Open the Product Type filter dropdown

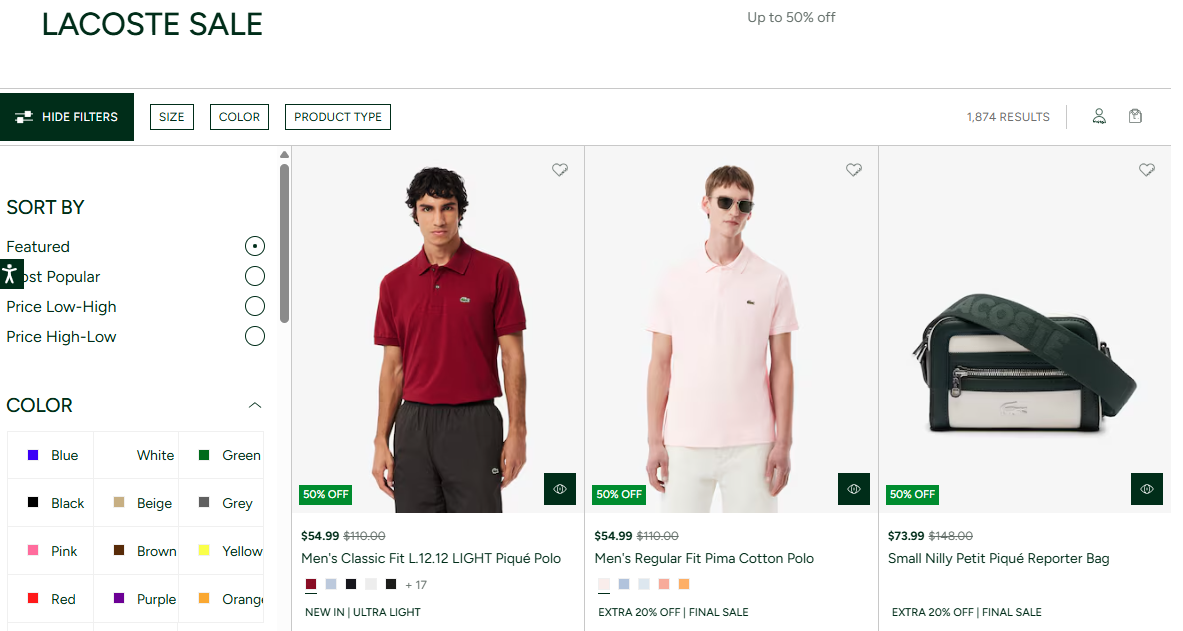[x=338, y=117]
